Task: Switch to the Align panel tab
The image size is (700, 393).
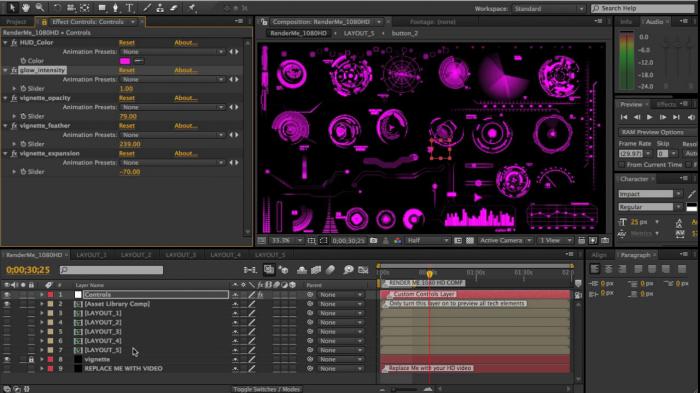Action: [599, 255]
